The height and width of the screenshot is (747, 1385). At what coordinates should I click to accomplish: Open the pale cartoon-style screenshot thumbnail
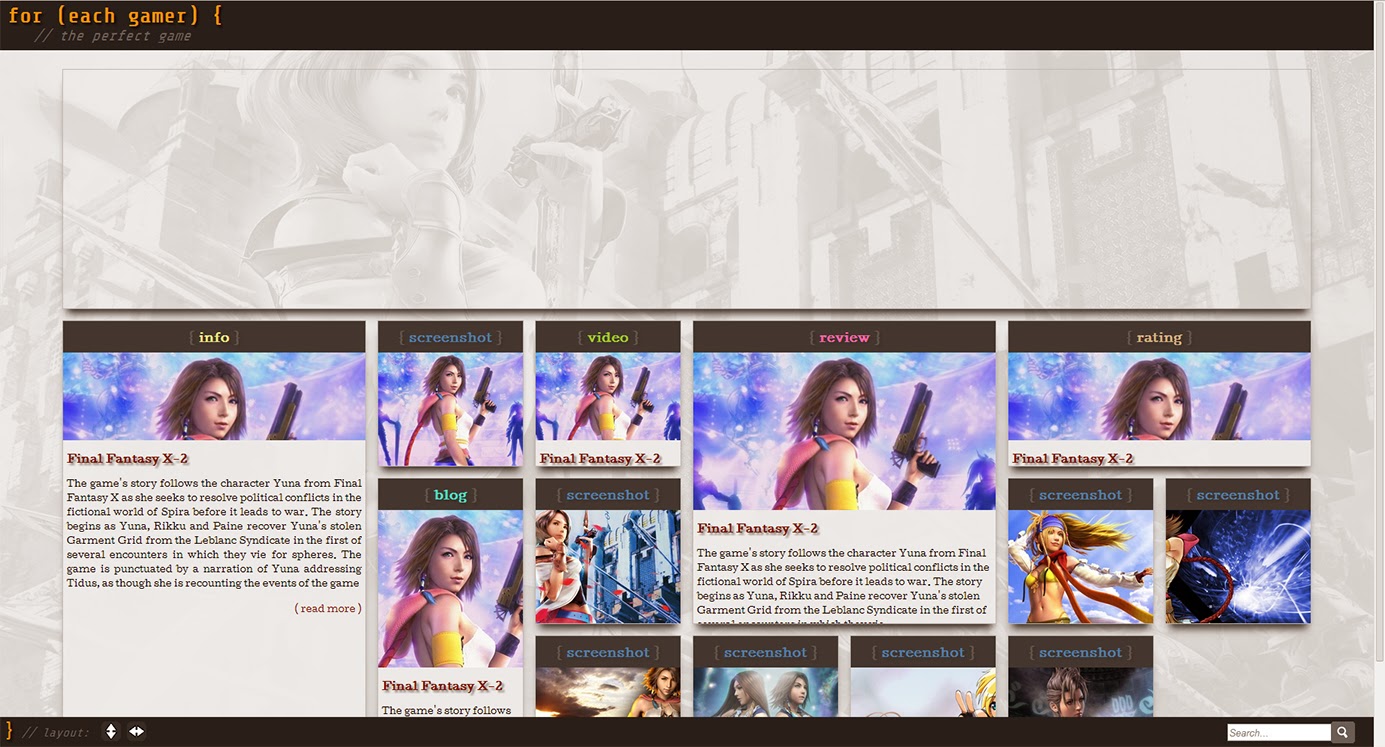click(x=923, y=692)
